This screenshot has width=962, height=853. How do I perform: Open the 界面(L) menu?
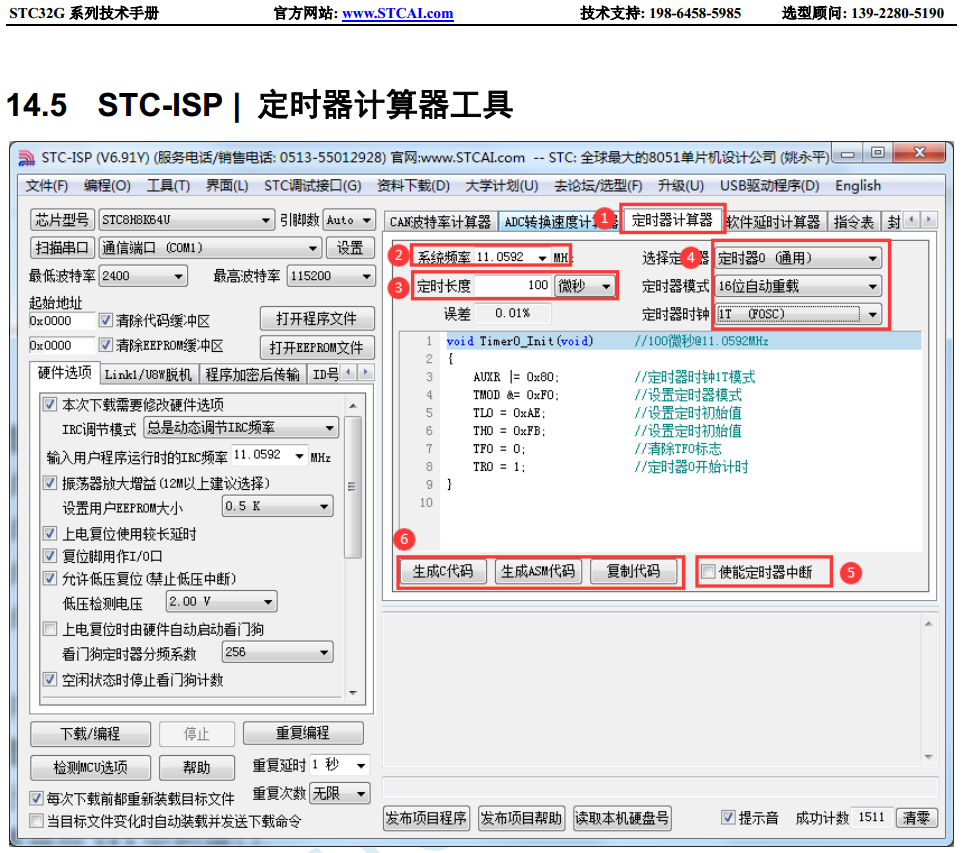[227, 186]
